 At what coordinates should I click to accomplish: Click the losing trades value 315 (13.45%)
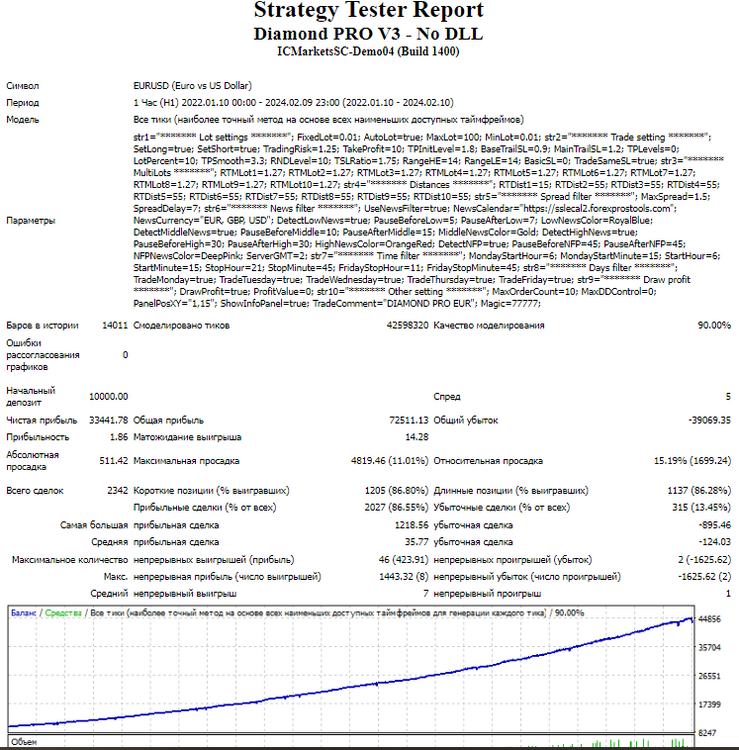(702, 507)
